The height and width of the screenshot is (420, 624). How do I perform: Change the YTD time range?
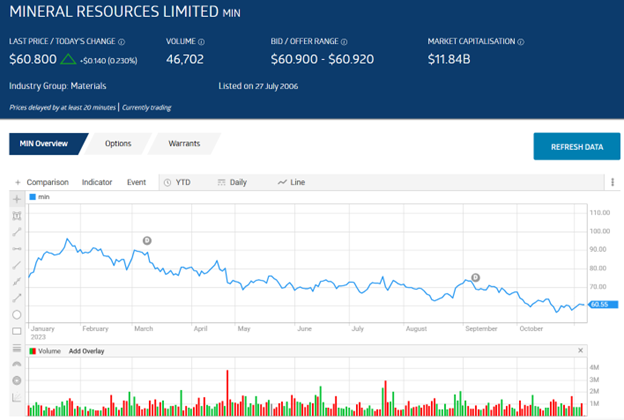[177, 182]
